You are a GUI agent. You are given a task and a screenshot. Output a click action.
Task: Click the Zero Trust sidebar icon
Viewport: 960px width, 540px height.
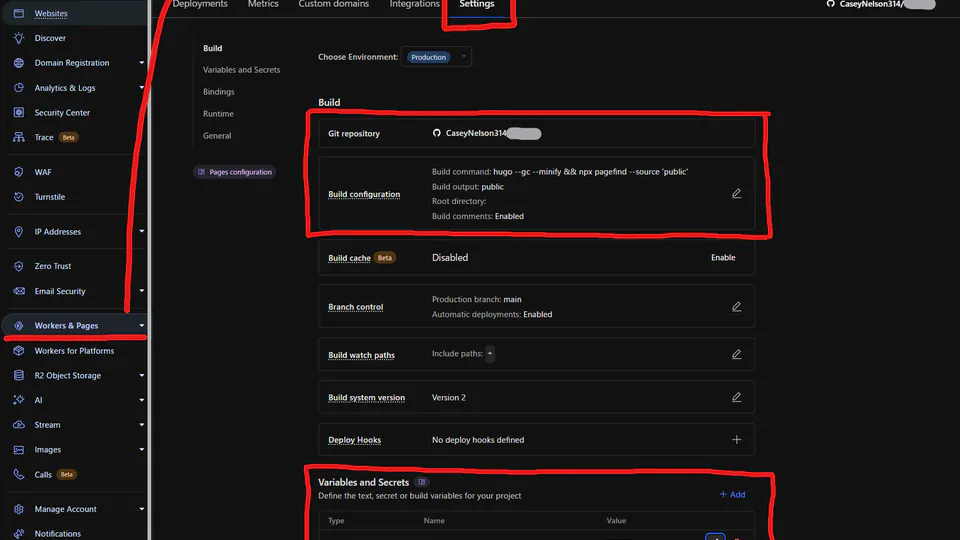pyautogui.click(x=19, y=266)
